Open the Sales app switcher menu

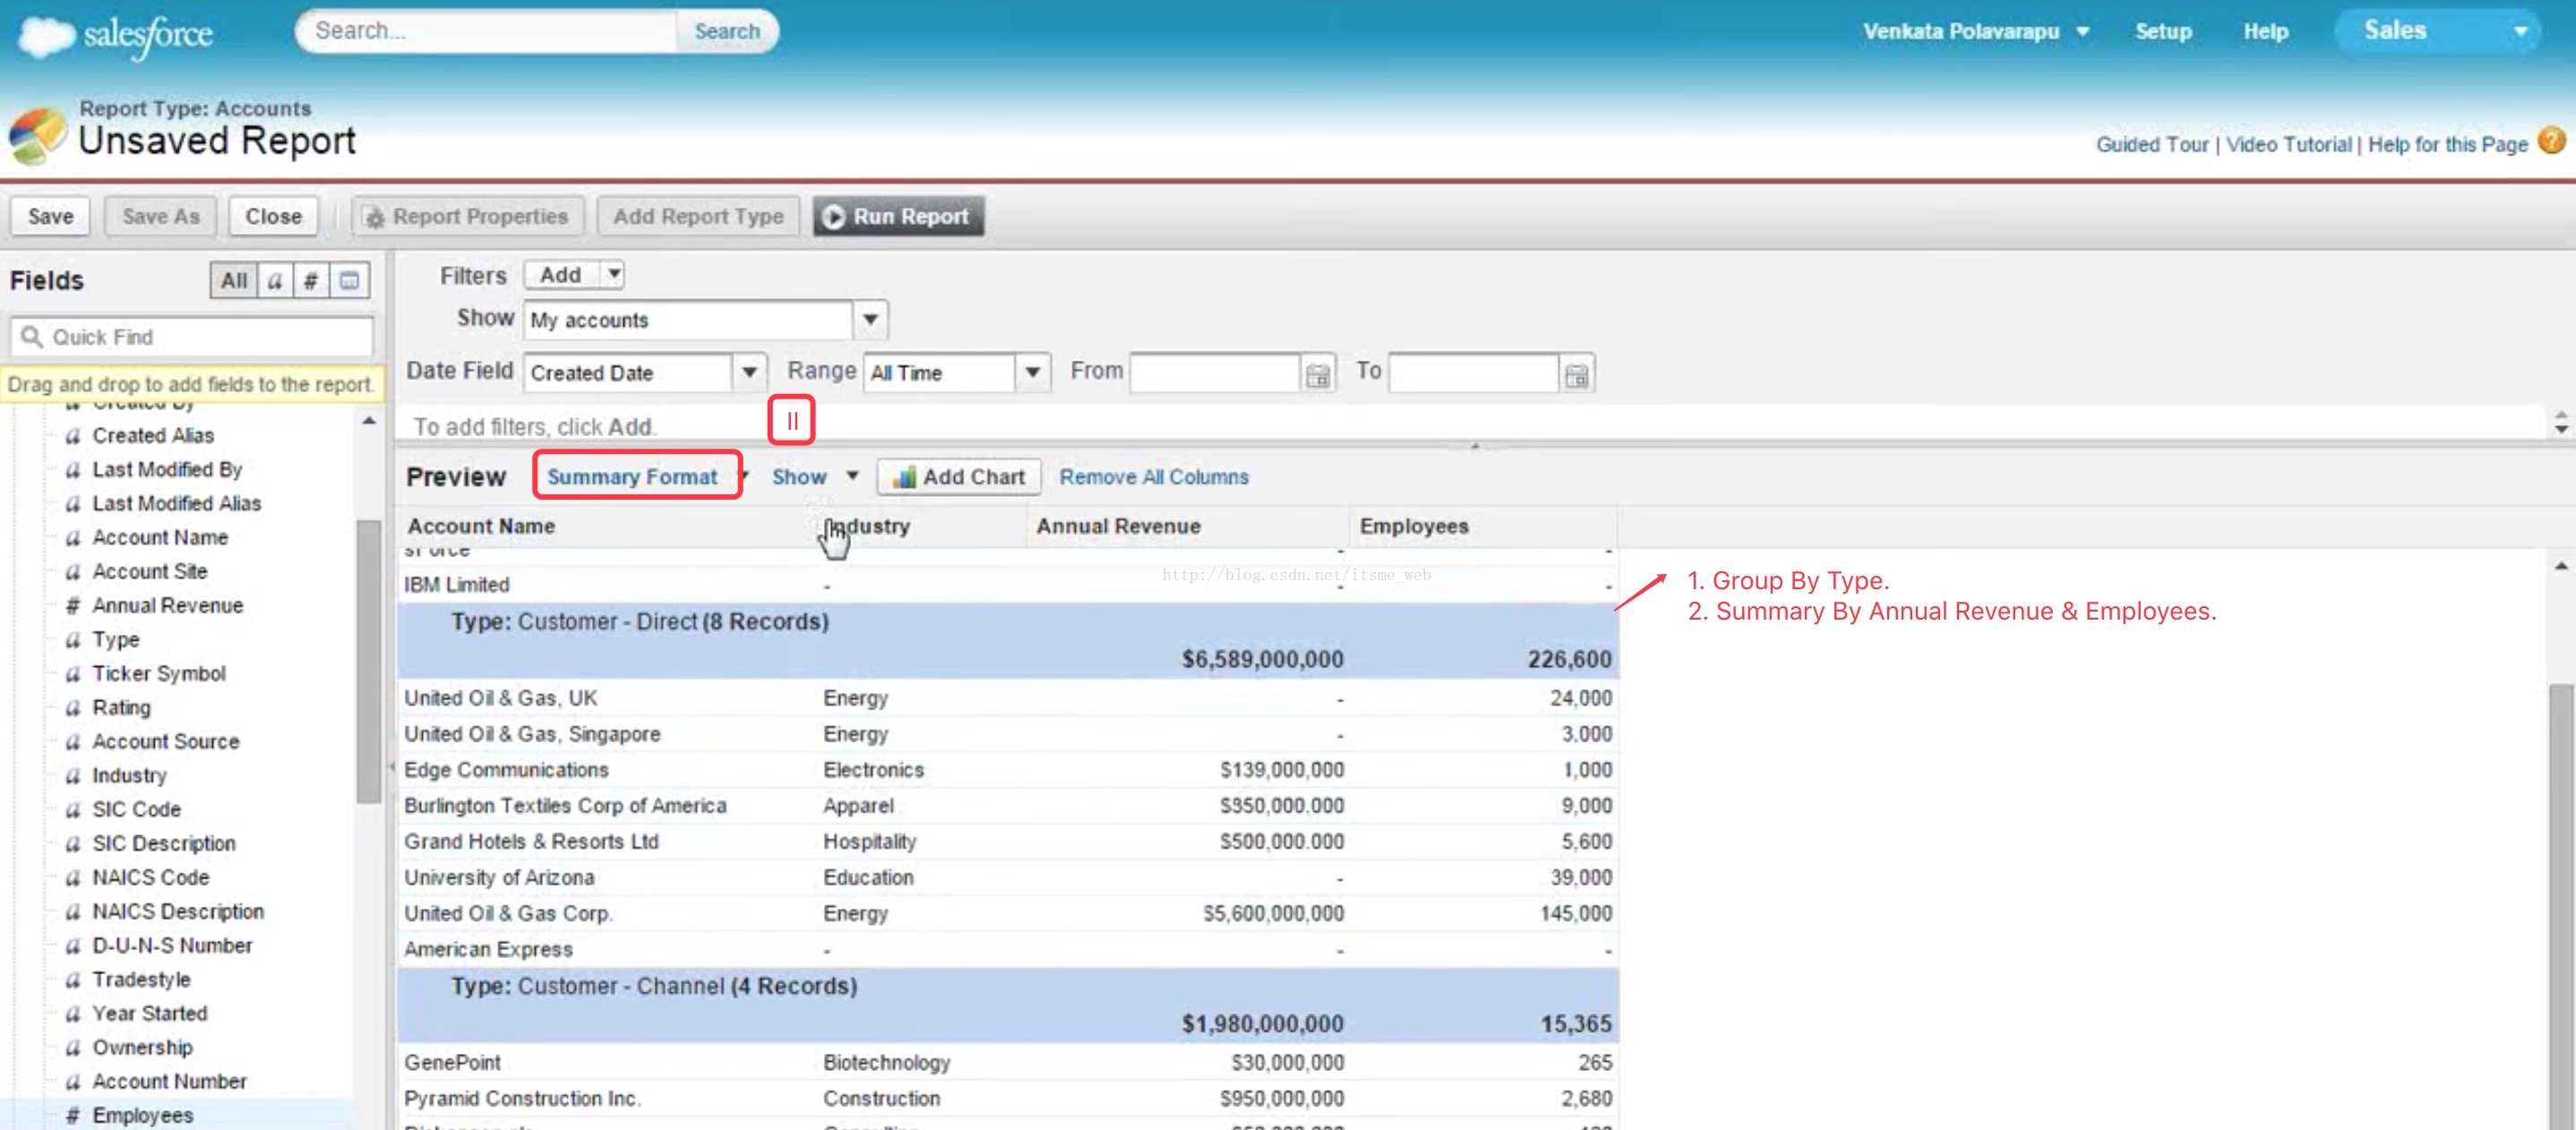pyautogui.click(x=2437, y=31)
